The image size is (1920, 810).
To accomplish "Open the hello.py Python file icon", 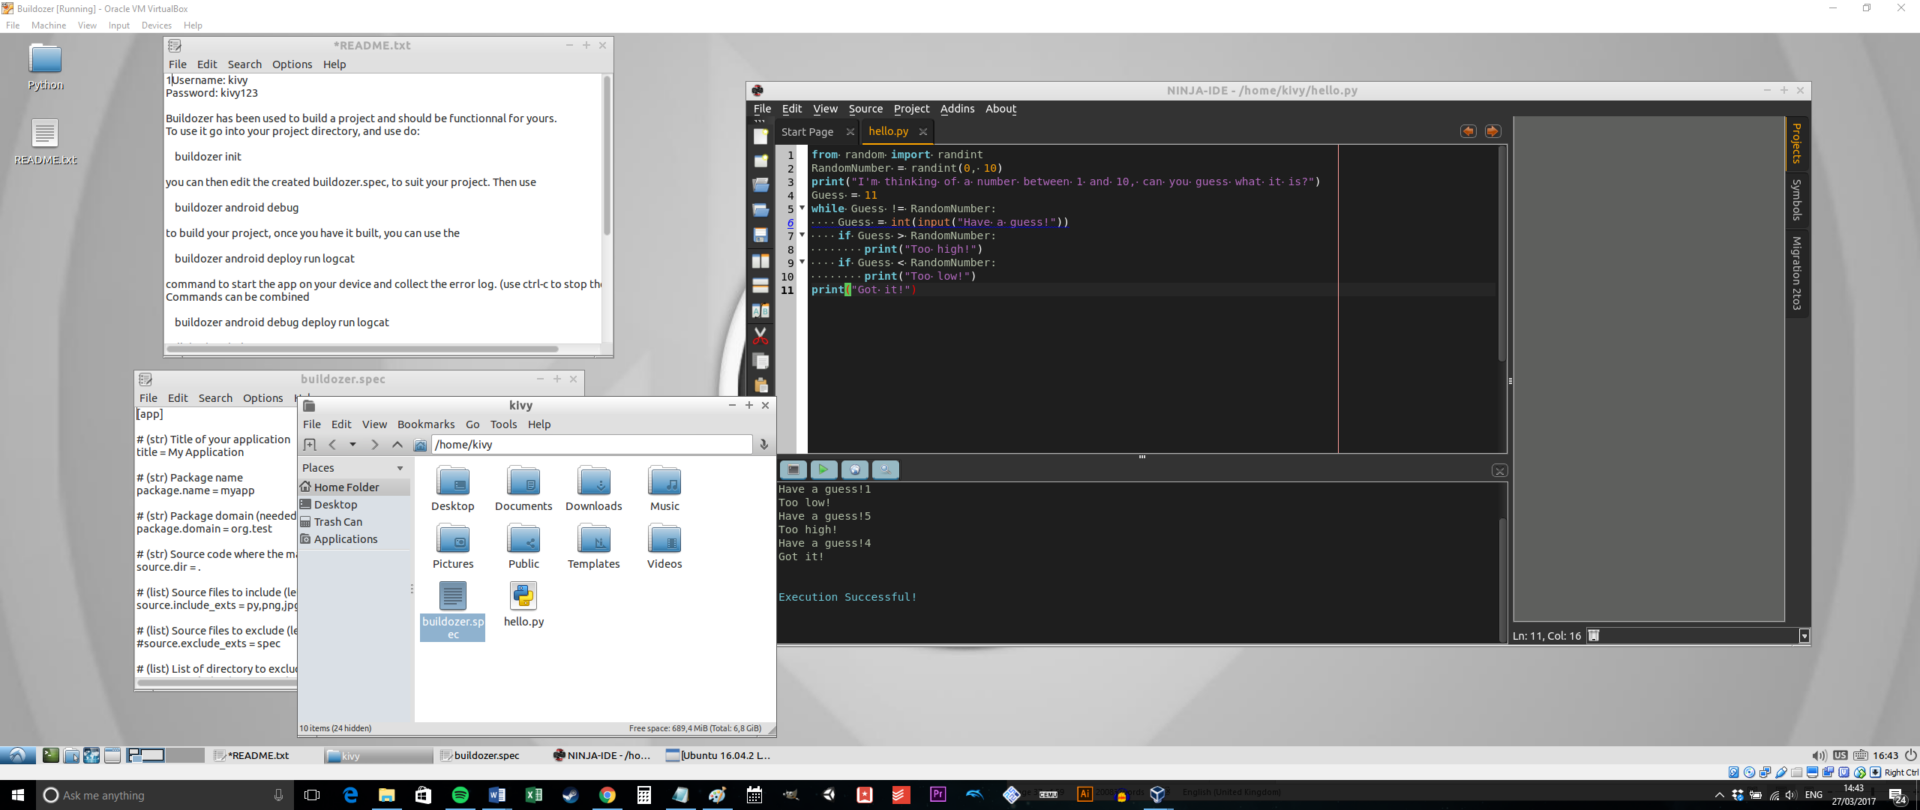I will pos(523,597).
